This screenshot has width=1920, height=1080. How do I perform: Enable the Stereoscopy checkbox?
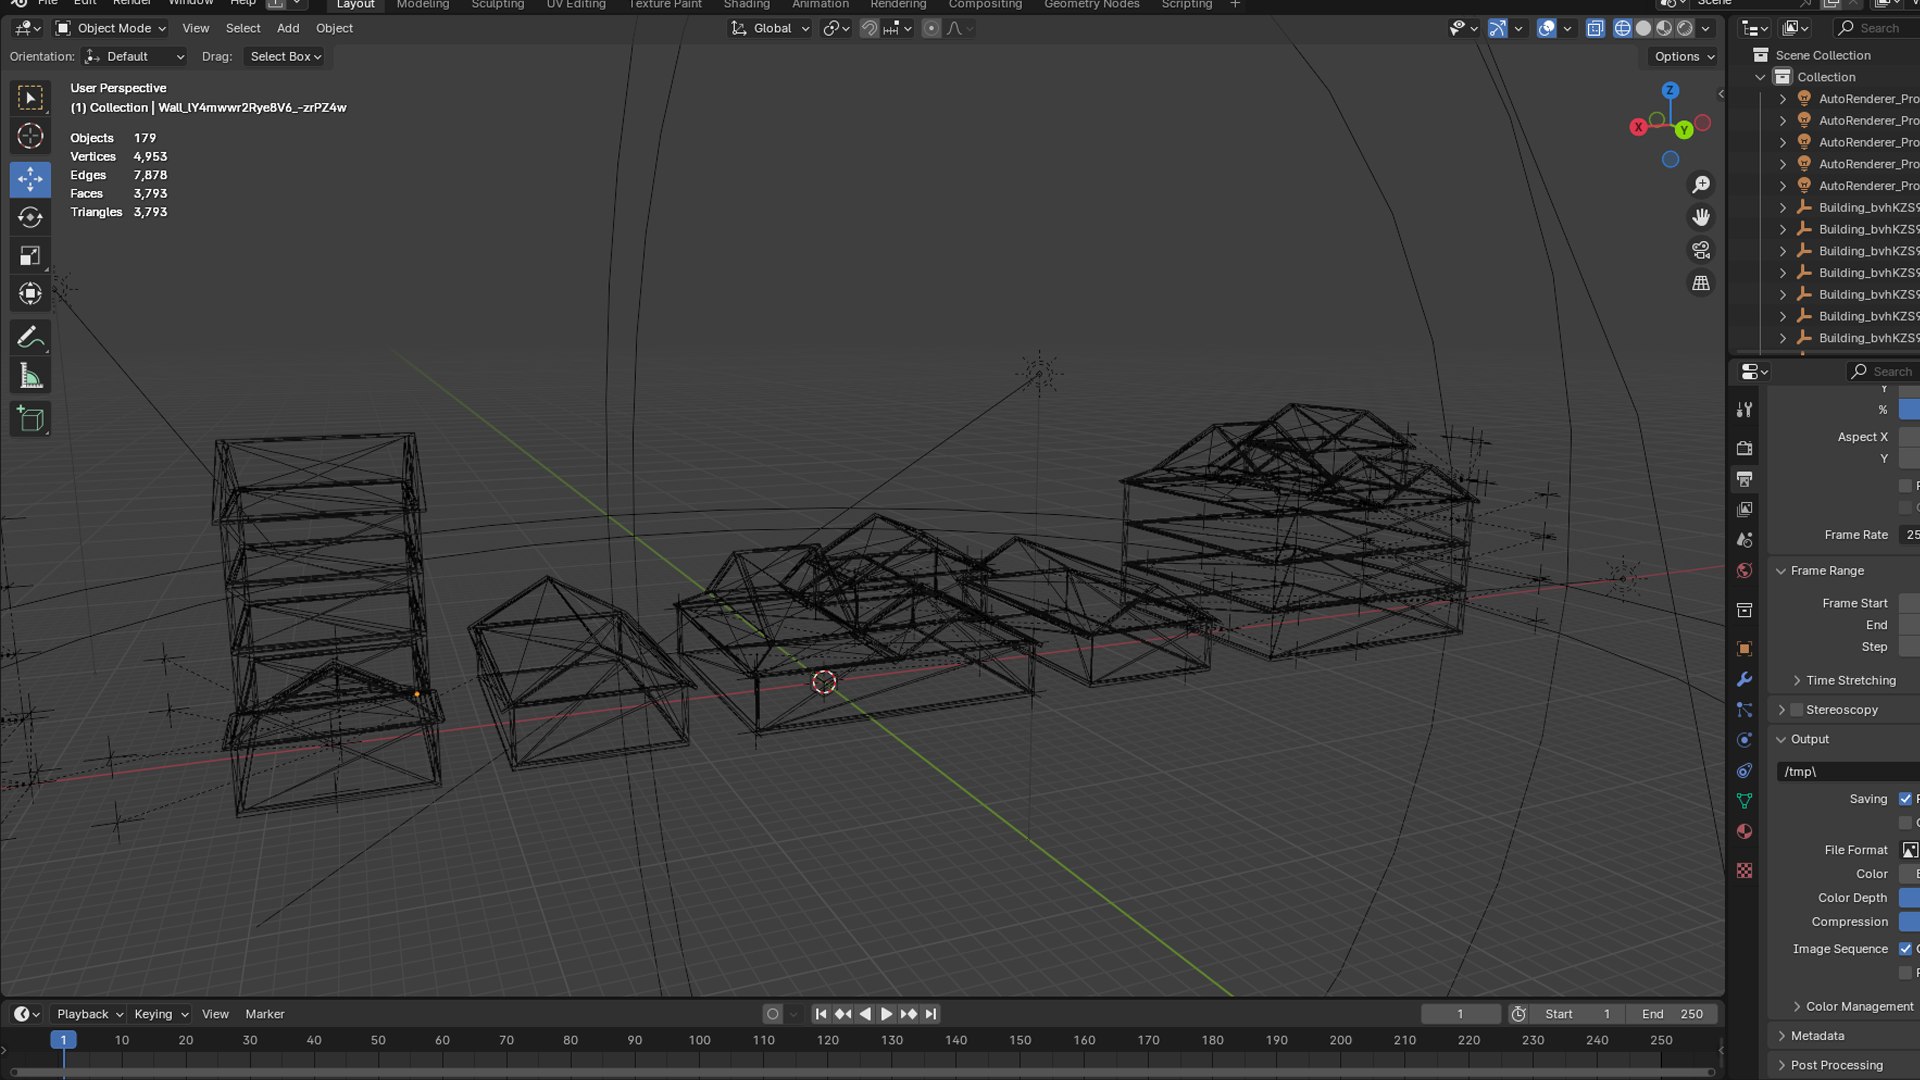pos(1796,710)
